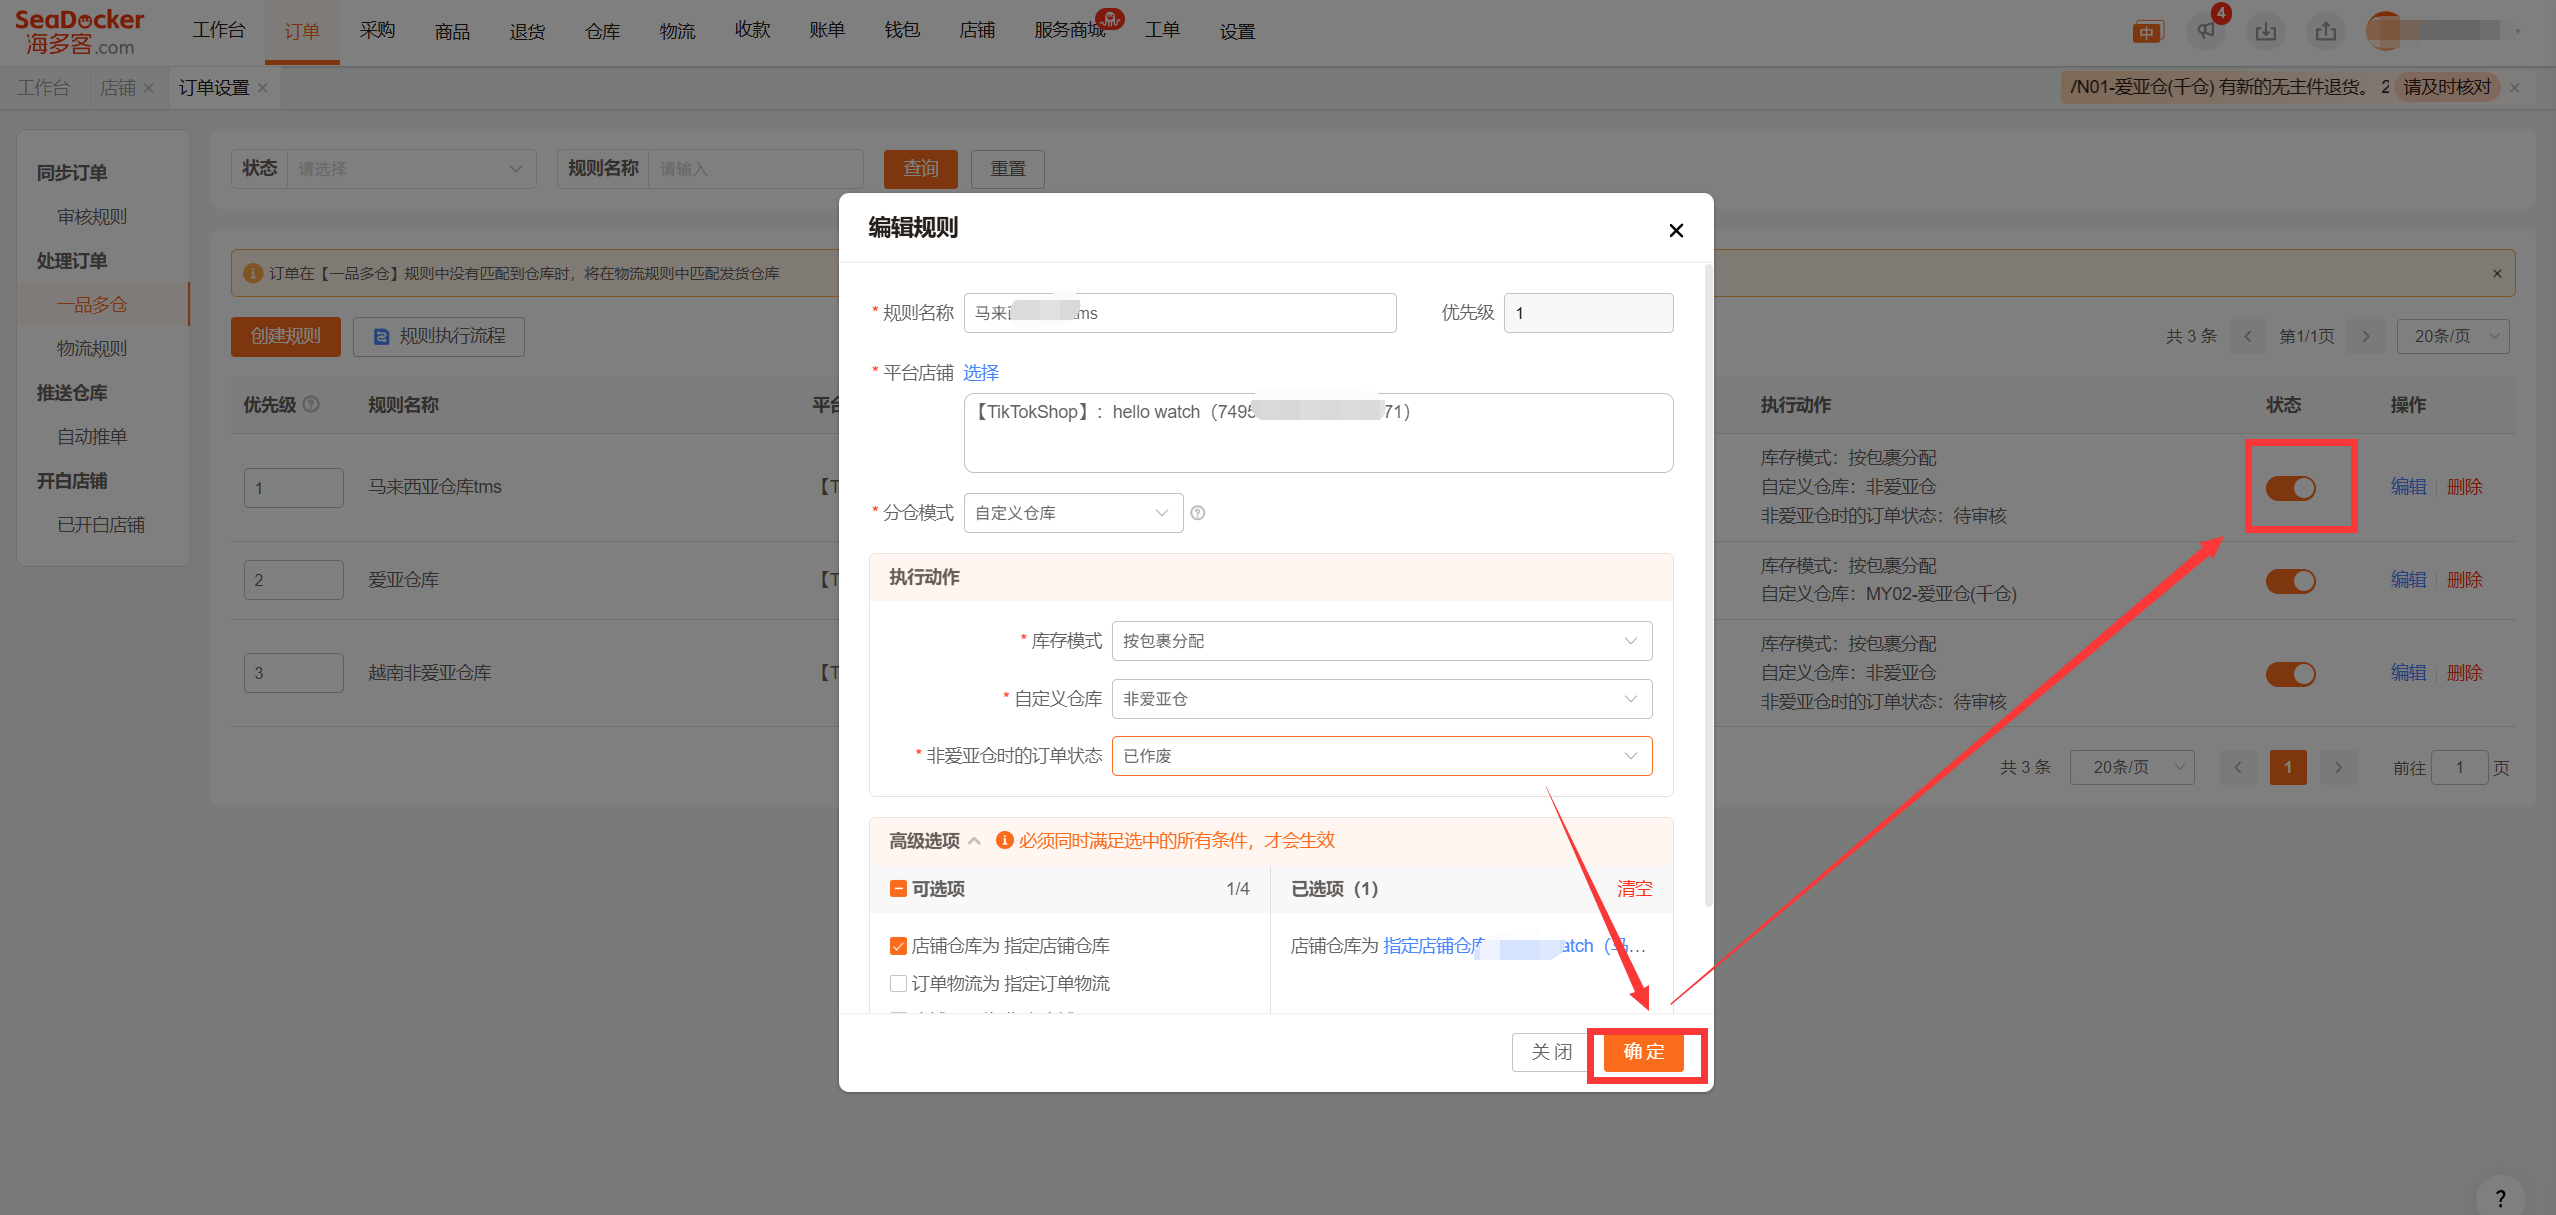Open the 仓库 top menu
2556x1215 pixels.
602,31
